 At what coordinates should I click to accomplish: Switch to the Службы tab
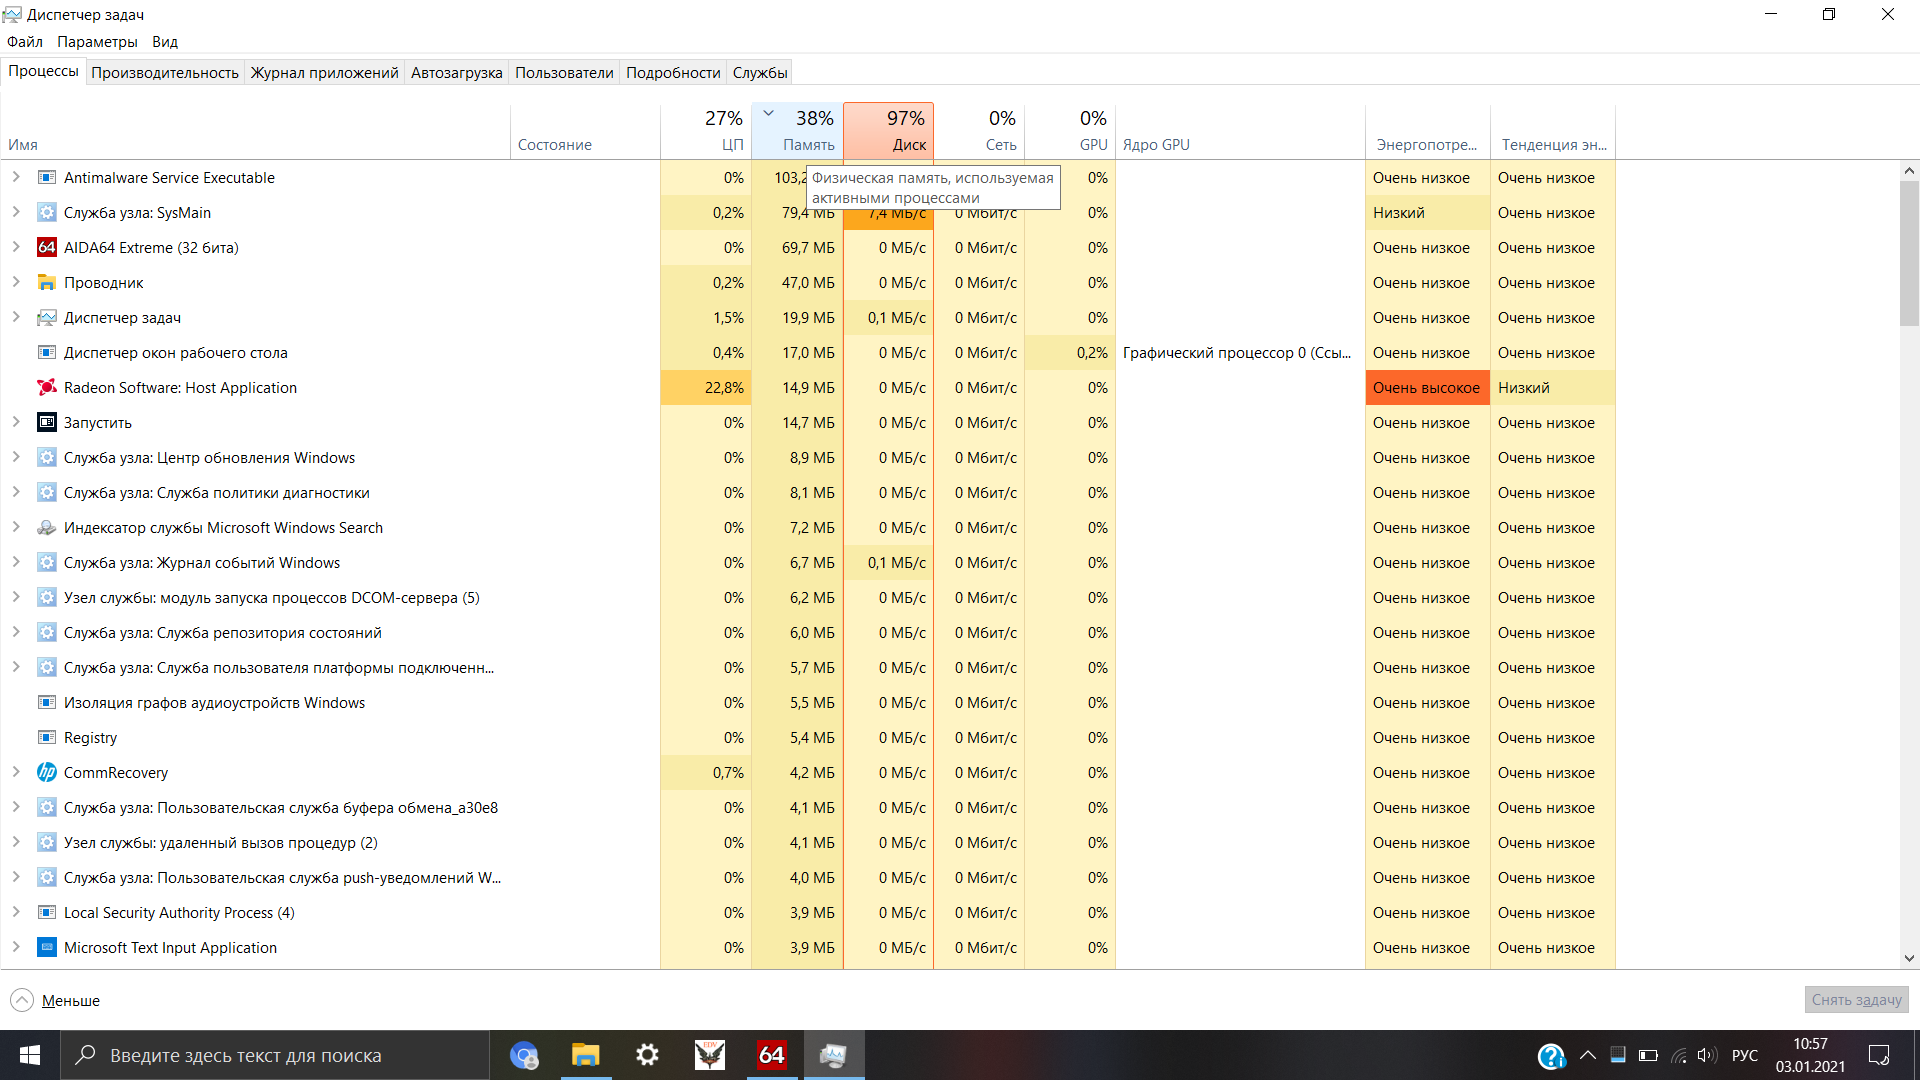(x=760, y=72)
